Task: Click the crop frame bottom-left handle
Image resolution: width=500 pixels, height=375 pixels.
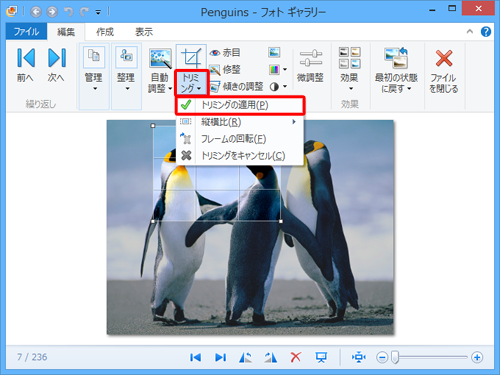Action: [x=153, y=221]
